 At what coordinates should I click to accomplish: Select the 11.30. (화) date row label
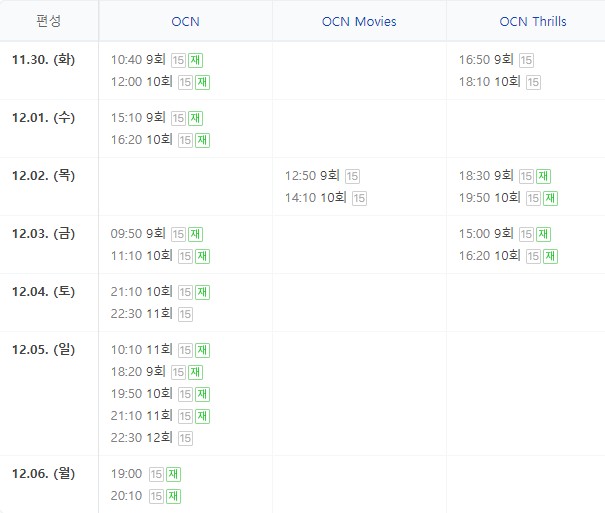pos(43,60)
